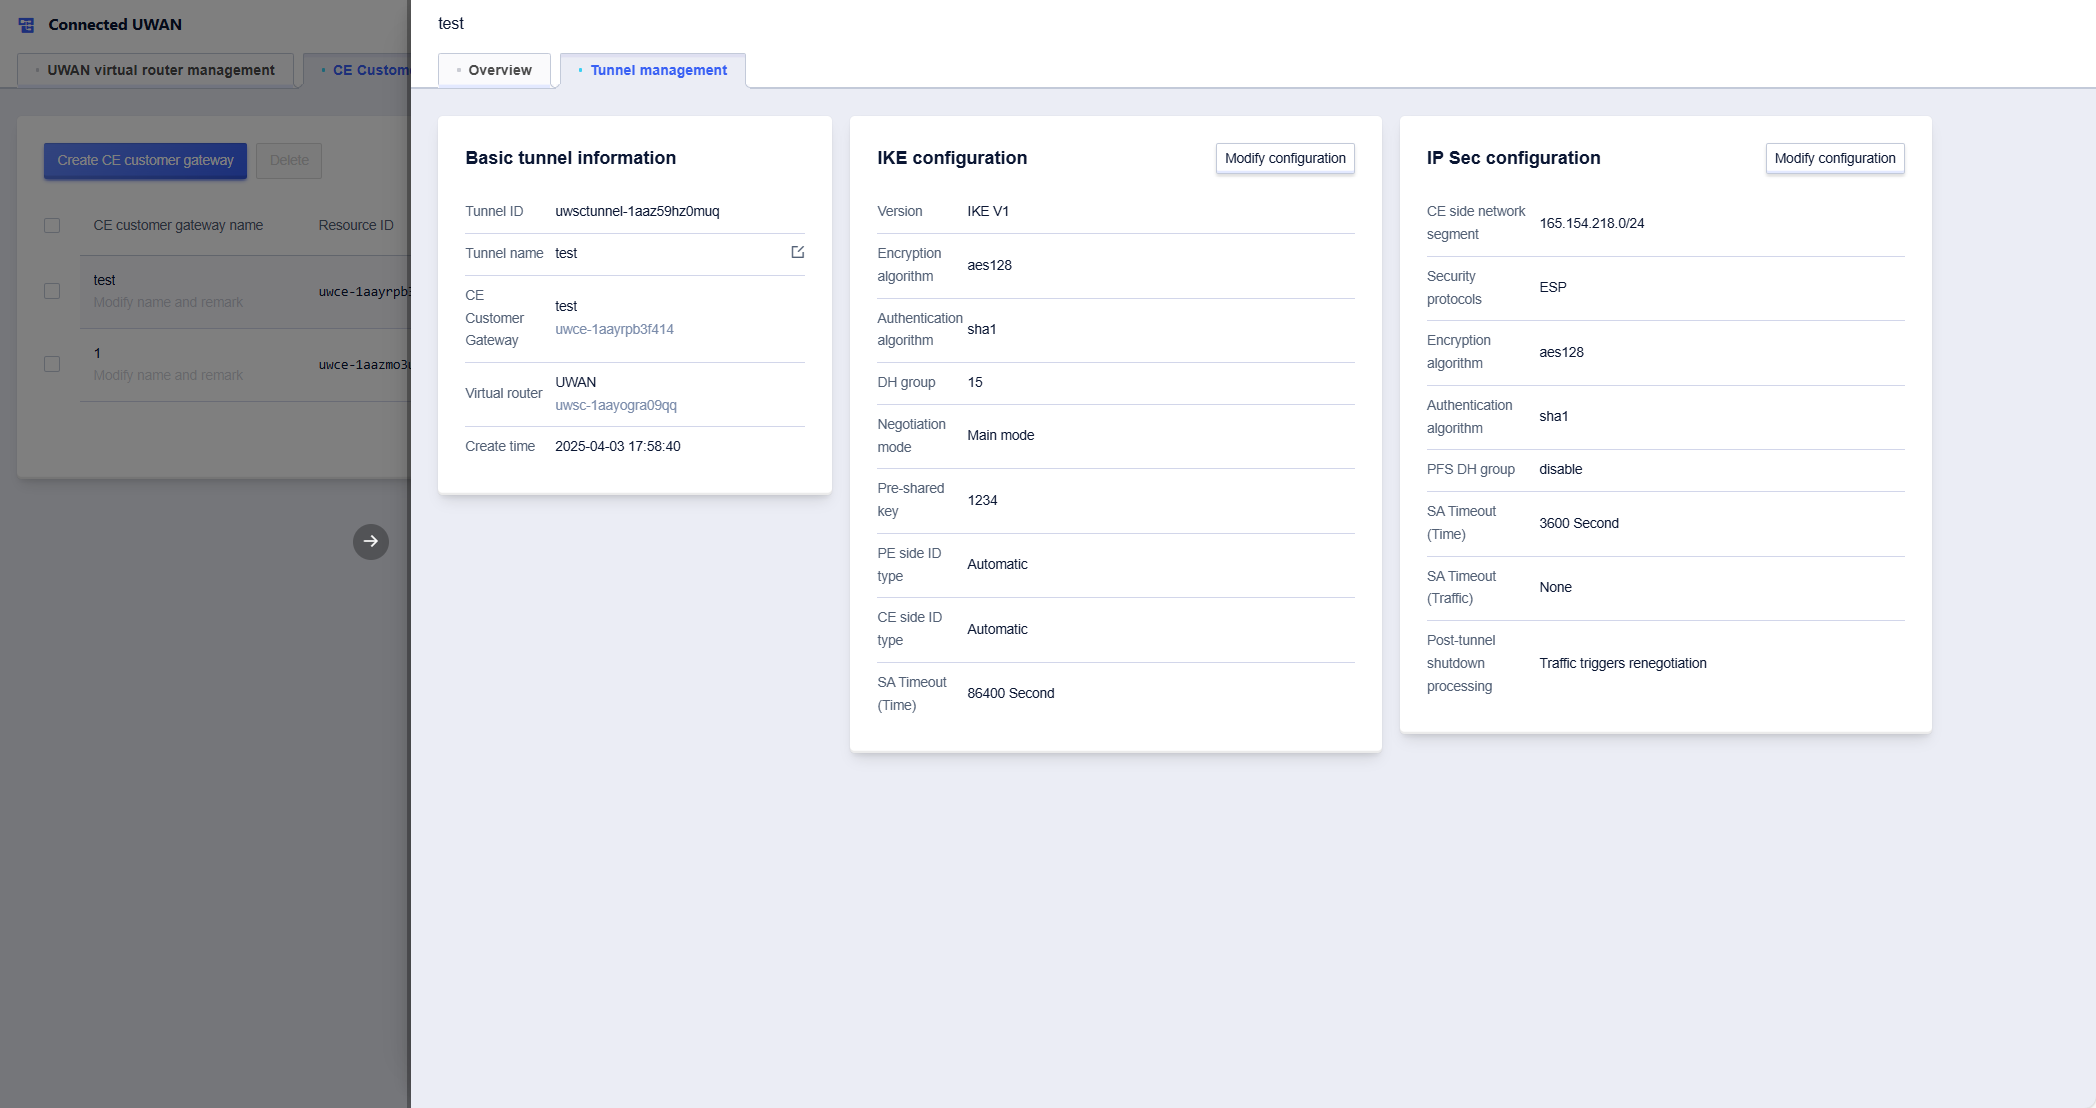
Task: Click CE customer gateway name column header
Action: click(x=178, y=225)
